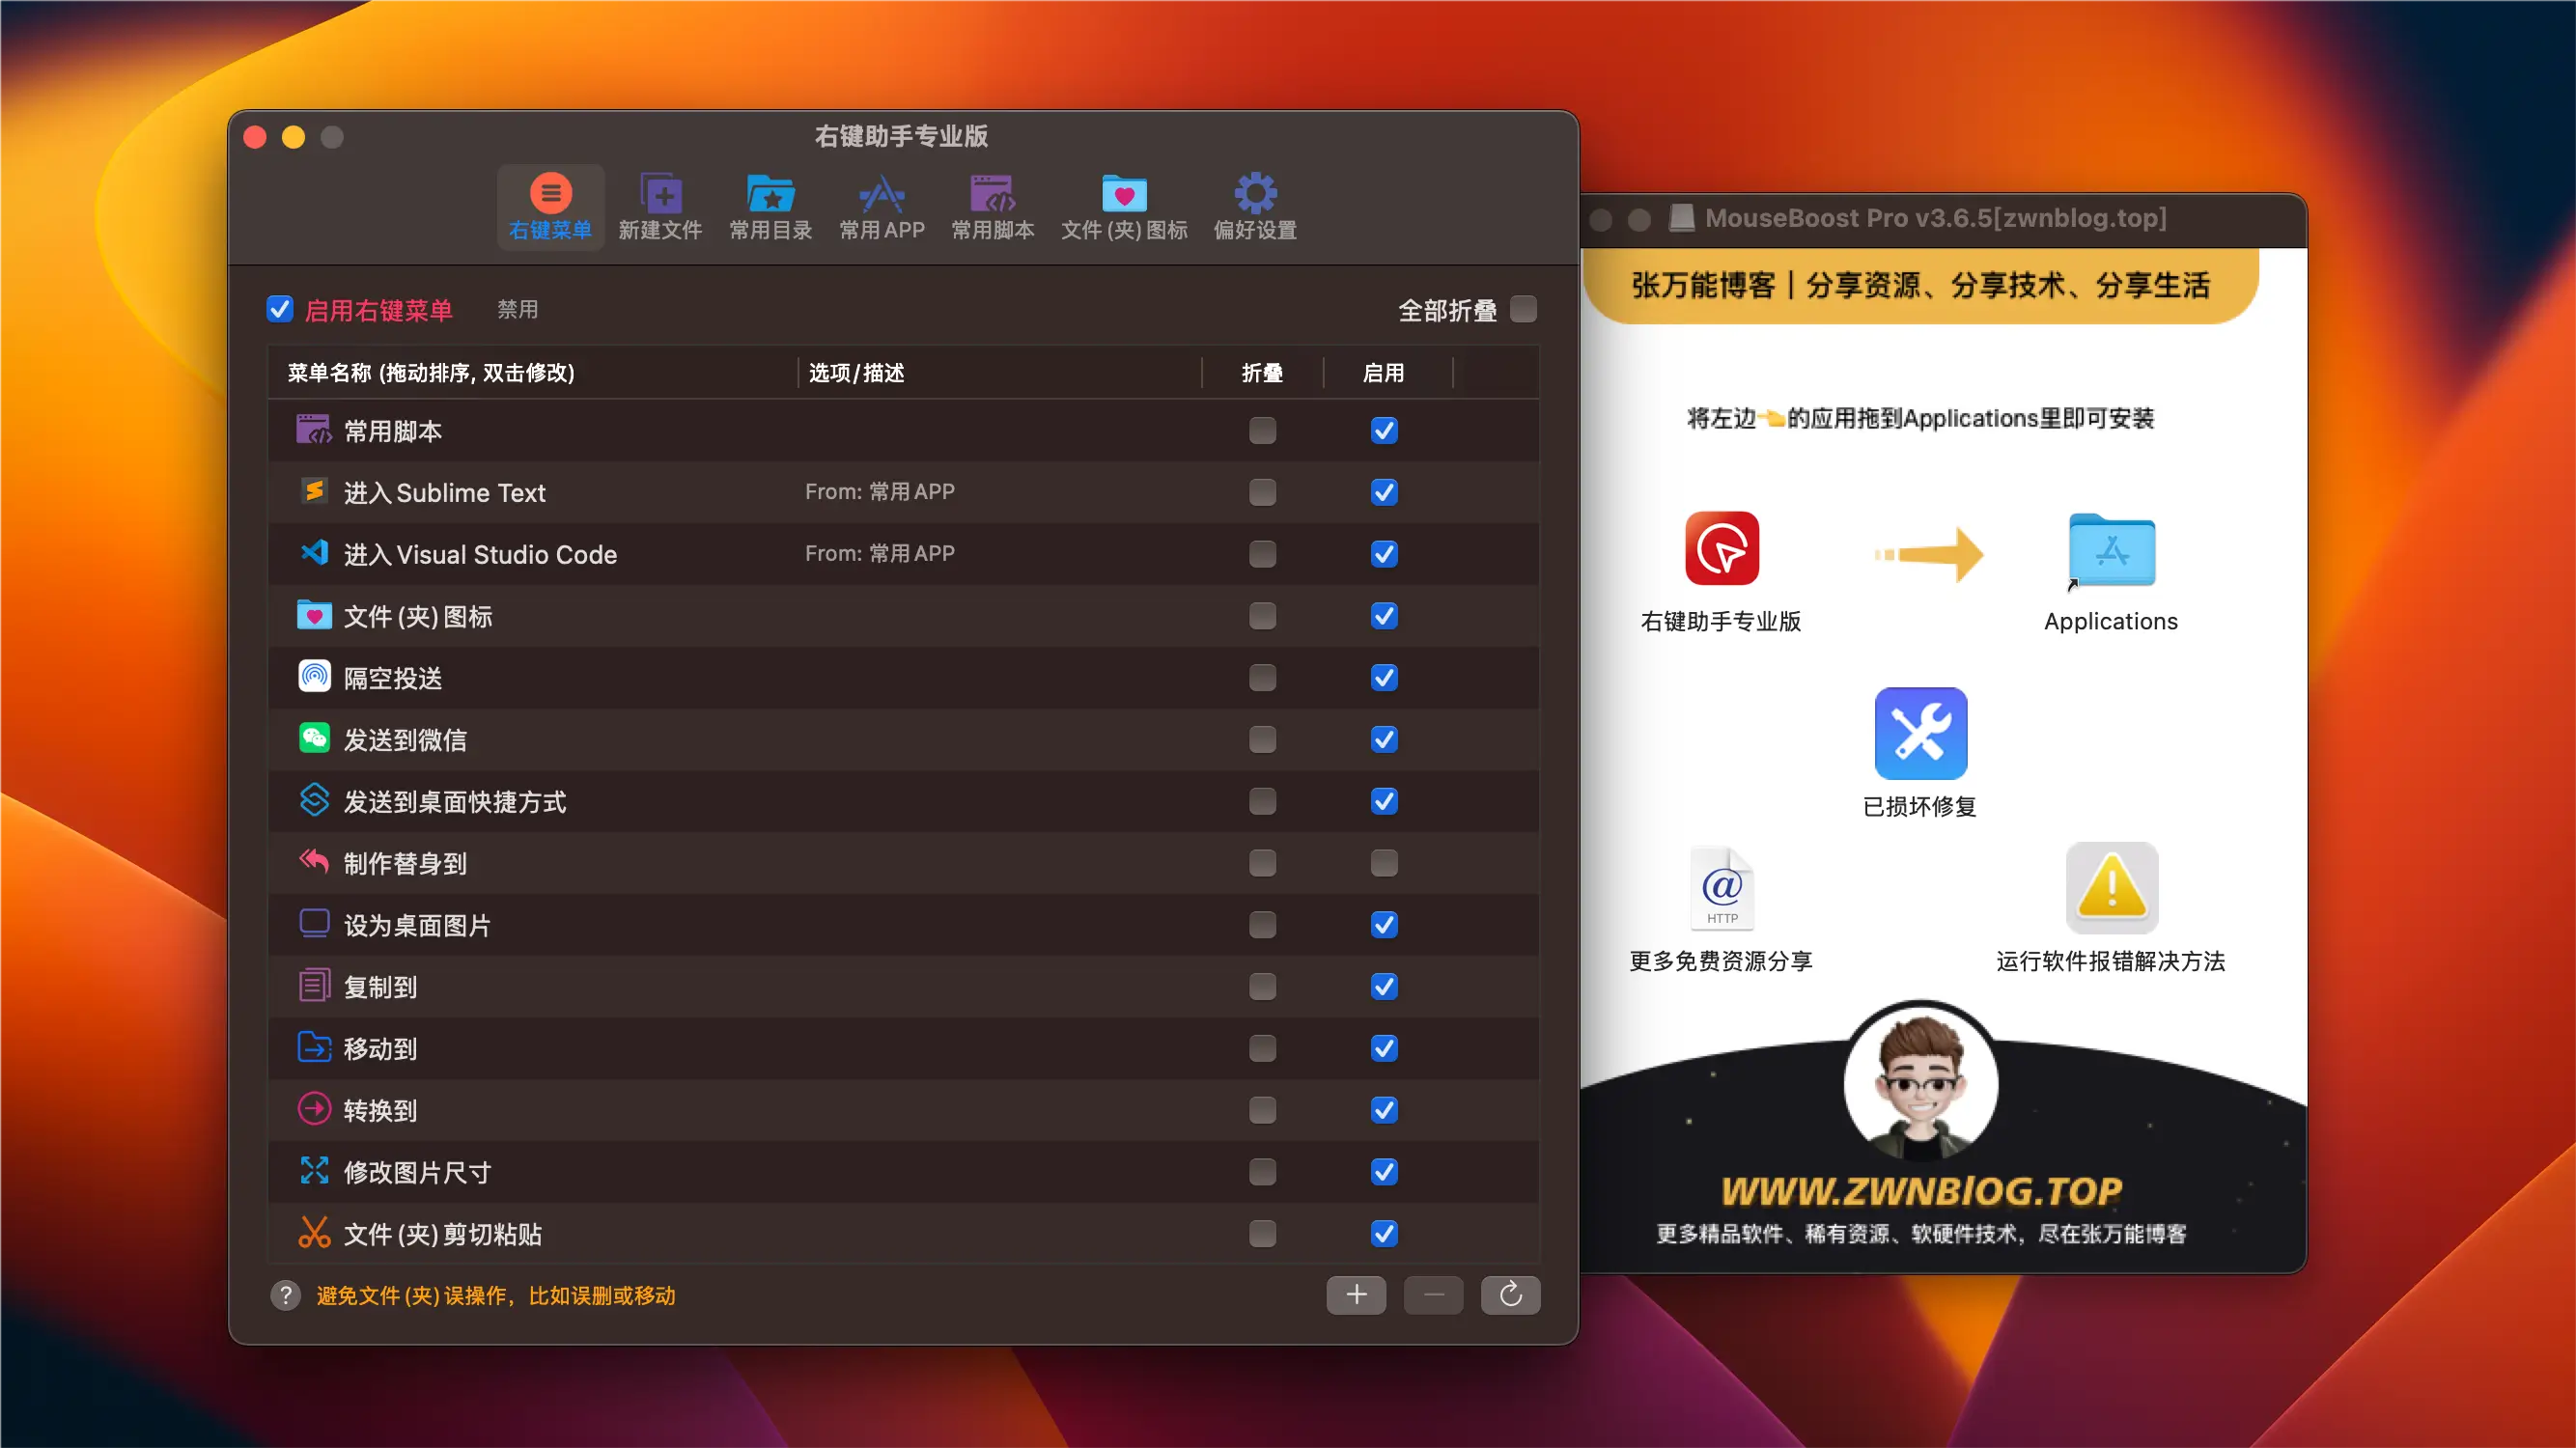Click the Applications folder in installer window
This screenshot has width=2576, height=1448.
click(x=2111, y=551)
